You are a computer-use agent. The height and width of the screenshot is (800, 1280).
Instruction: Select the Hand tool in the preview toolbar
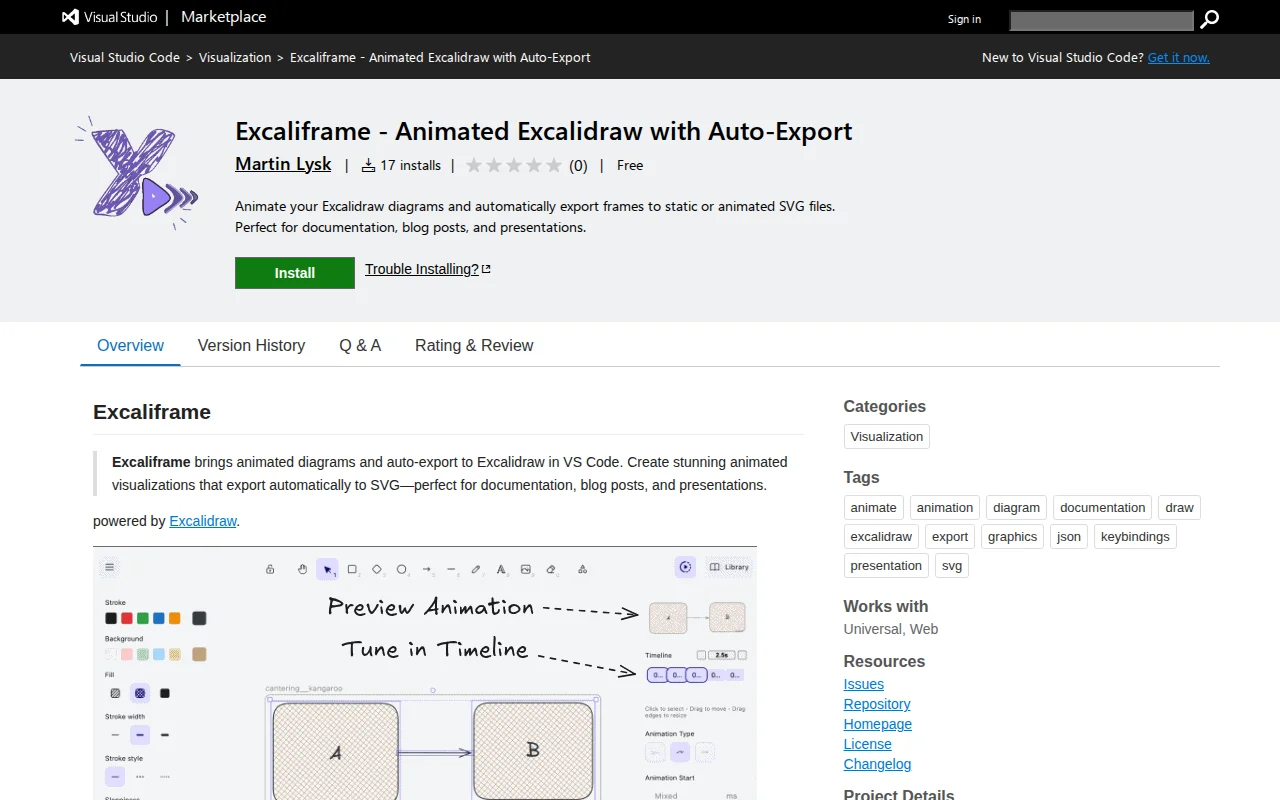pos(302,569)
